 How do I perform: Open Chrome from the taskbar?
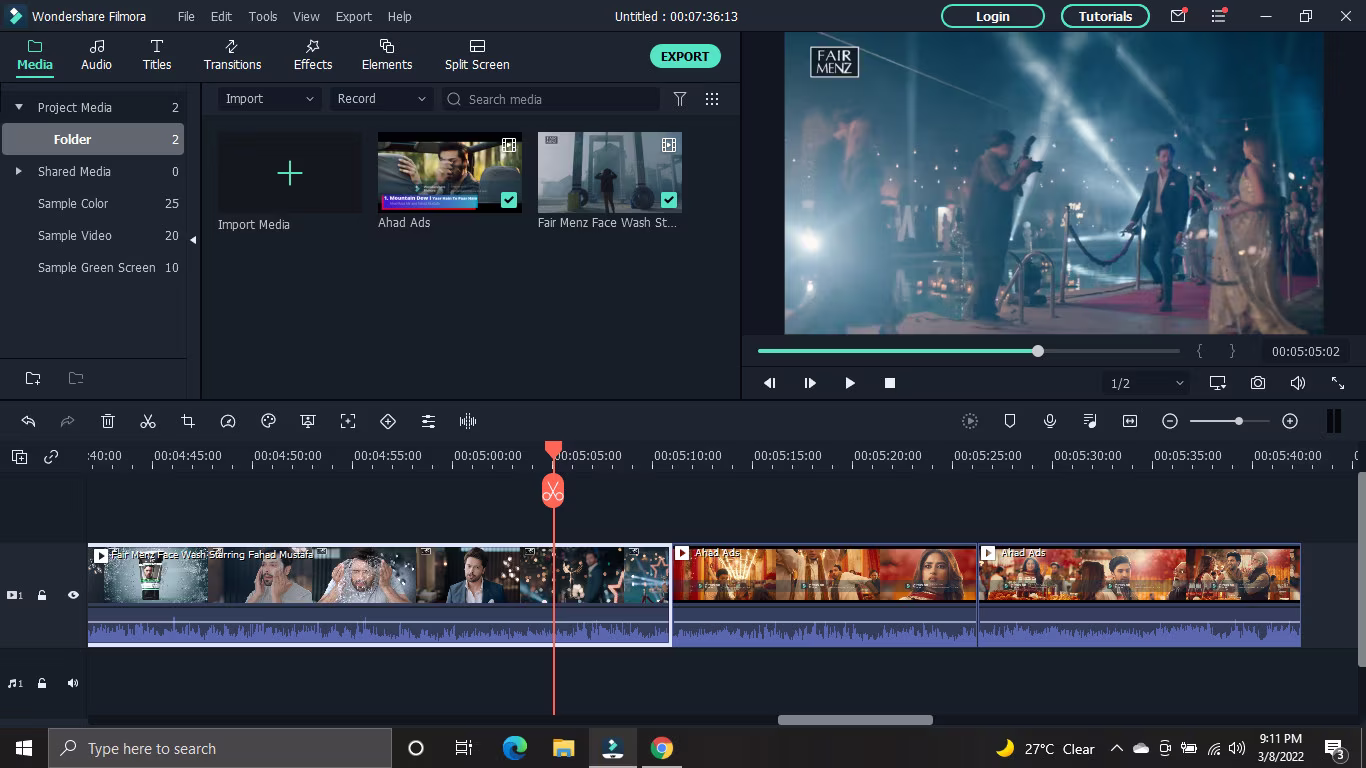pos(661,748)
